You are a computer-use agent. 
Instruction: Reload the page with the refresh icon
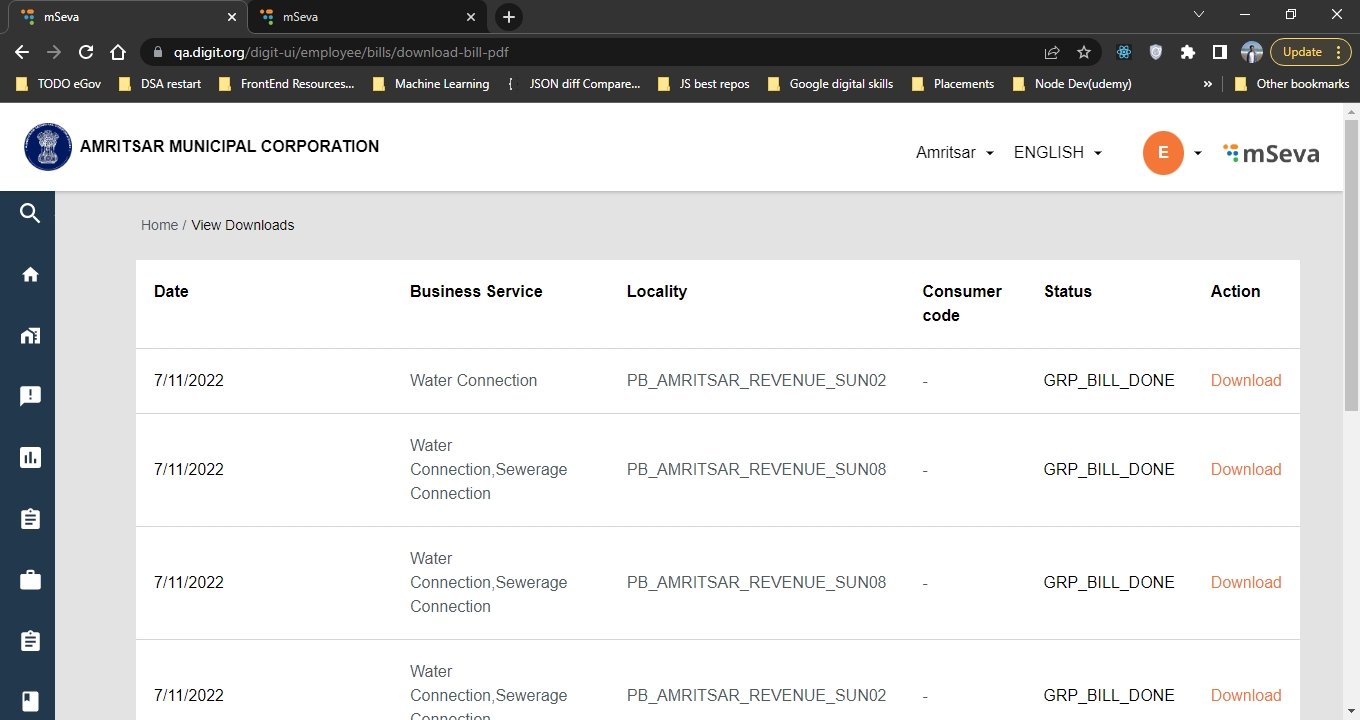point(86,52)
